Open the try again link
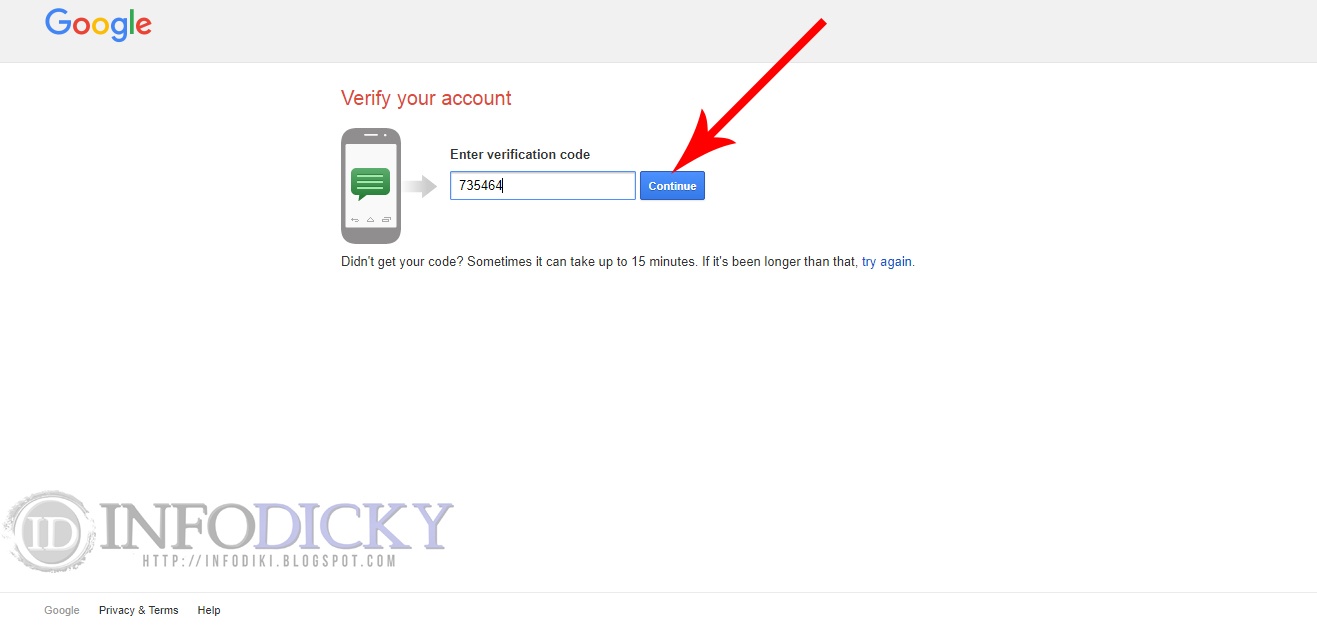 point(887,262)
